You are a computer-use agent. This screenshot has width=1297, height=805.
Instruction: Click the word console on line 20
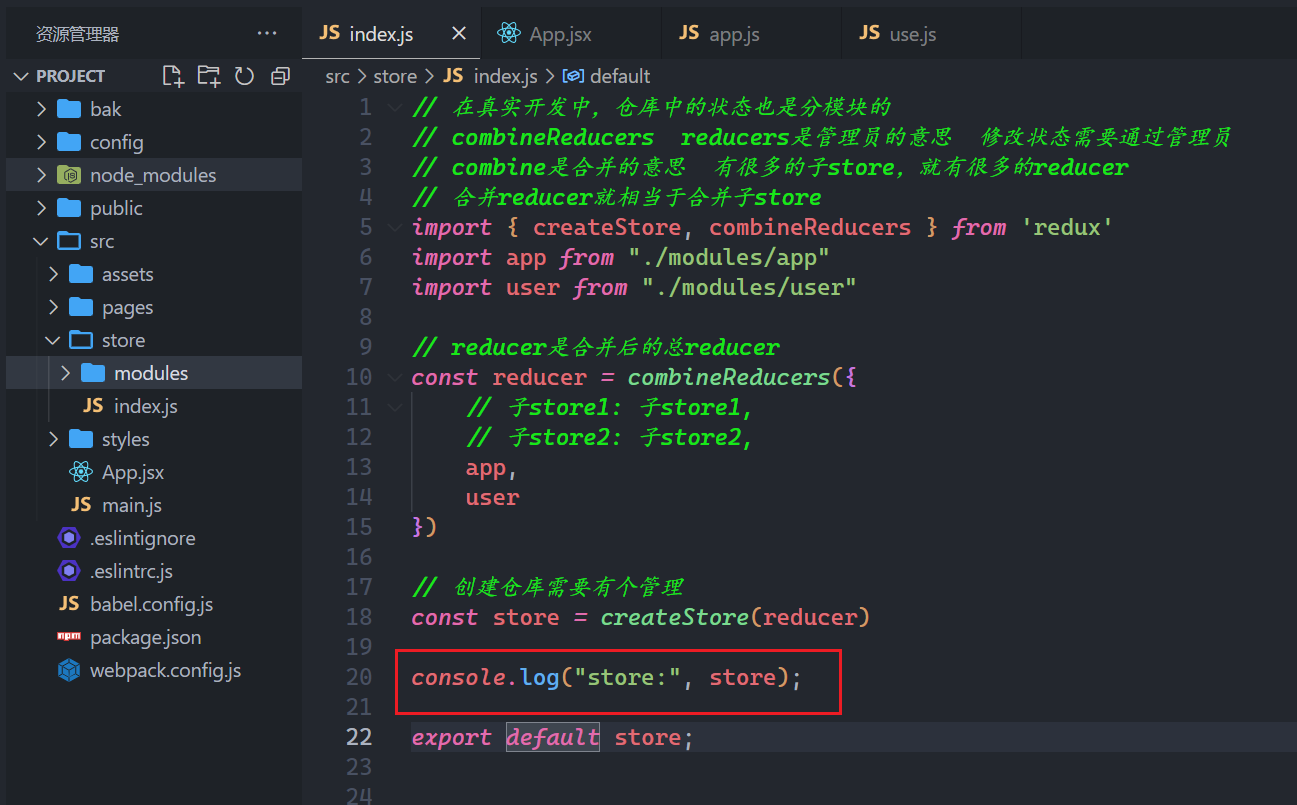(x=458, y=677)
